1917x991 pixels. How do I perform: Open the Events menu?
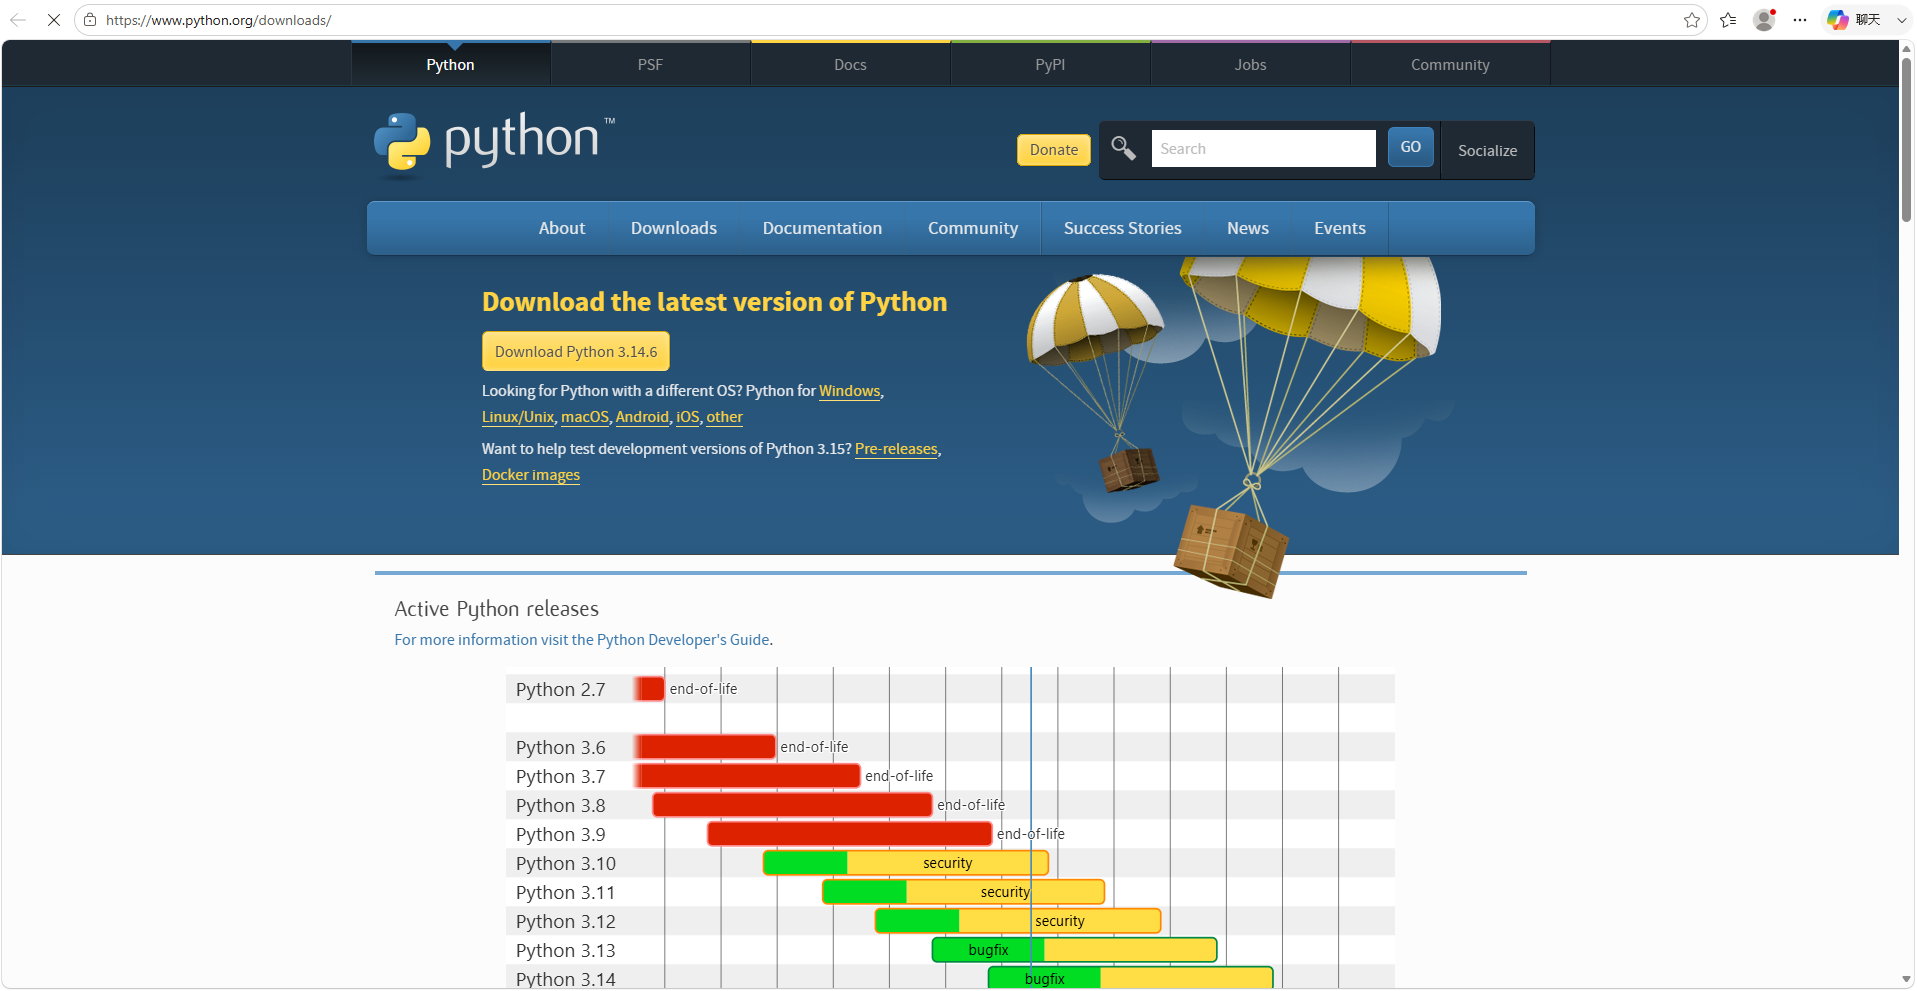(x=1340, y=228)
